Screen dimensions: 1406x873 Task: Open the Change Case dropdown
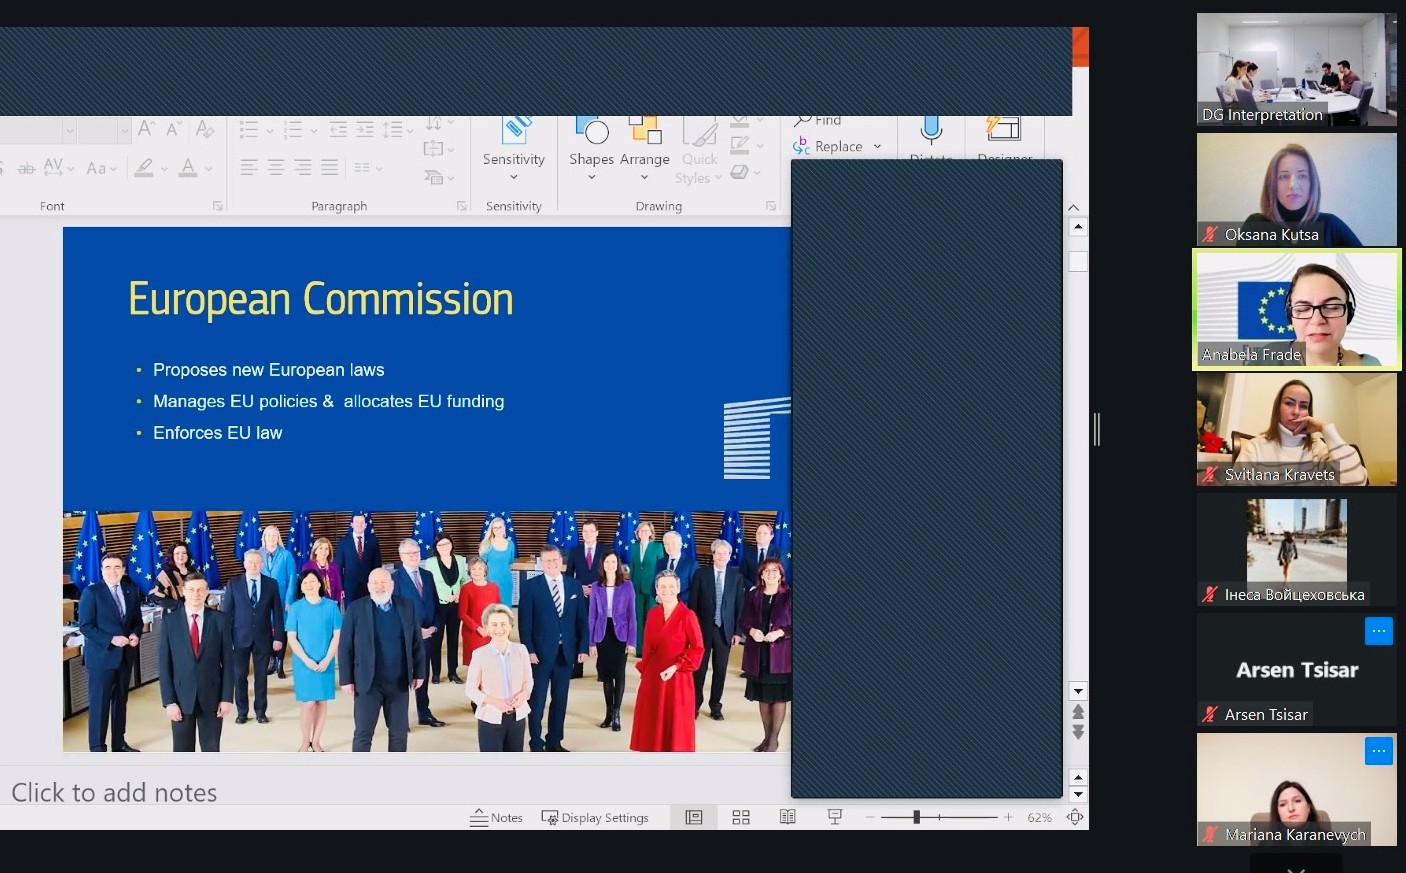(101, 168)
